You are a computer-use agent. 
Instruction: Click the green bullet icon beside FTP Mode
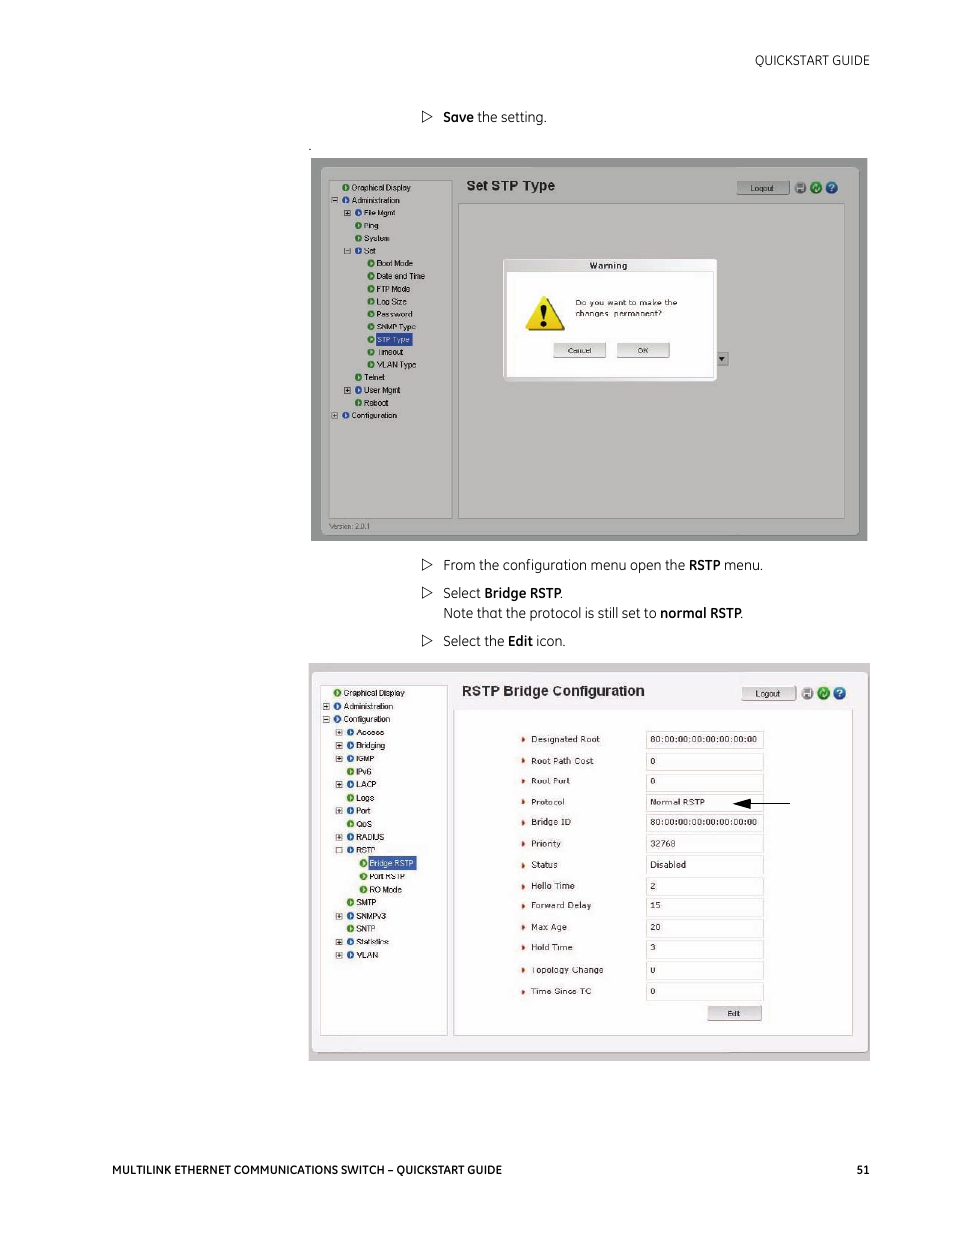(371, 289)
